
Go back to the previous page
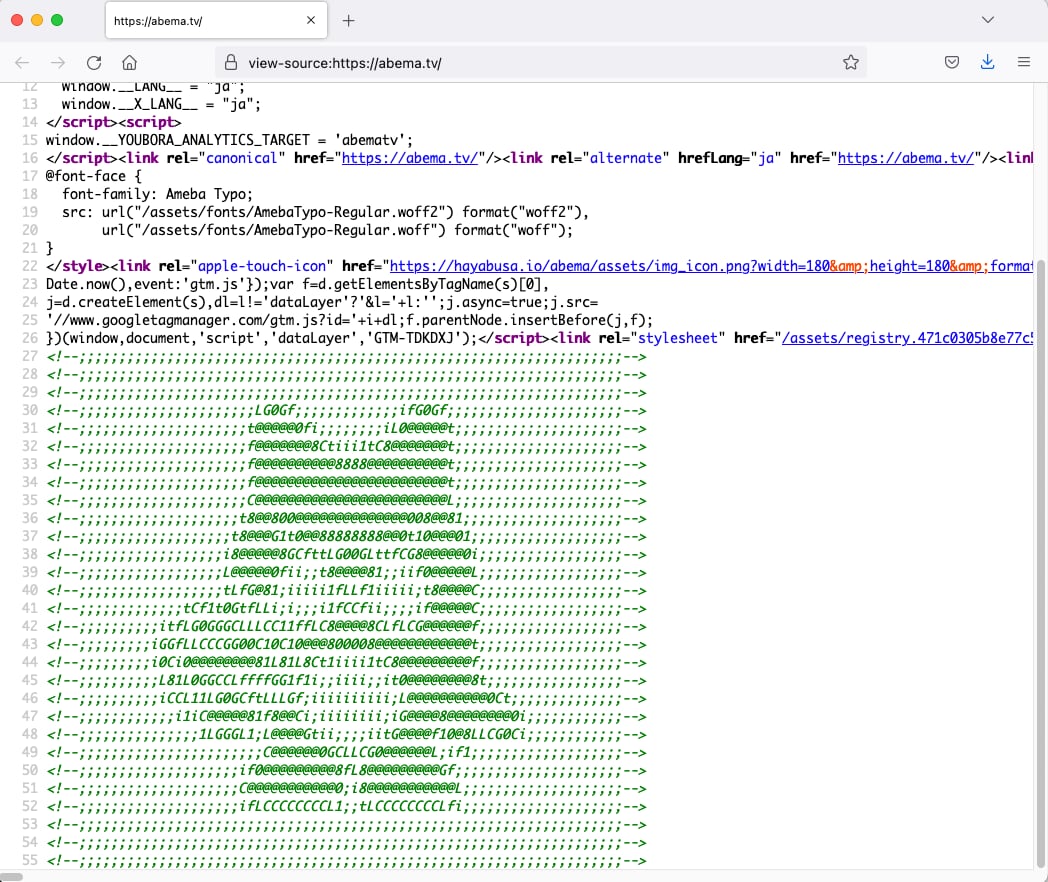[x=22, y=63]
